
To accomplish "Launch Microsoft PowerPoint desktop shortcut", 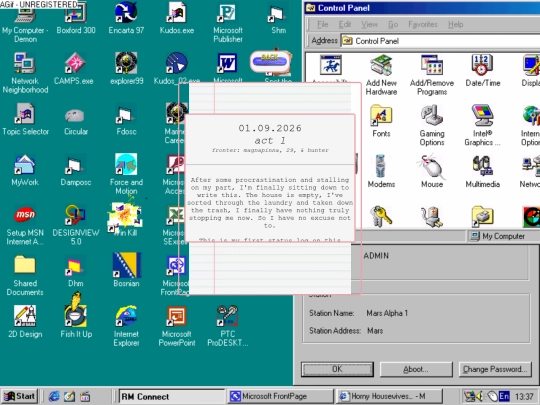I will [x=177, y=325].
